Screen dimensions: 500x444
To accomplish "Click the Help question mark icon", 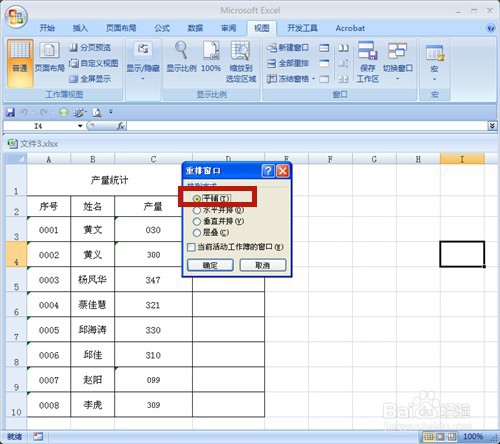I will tap(490, 28).
